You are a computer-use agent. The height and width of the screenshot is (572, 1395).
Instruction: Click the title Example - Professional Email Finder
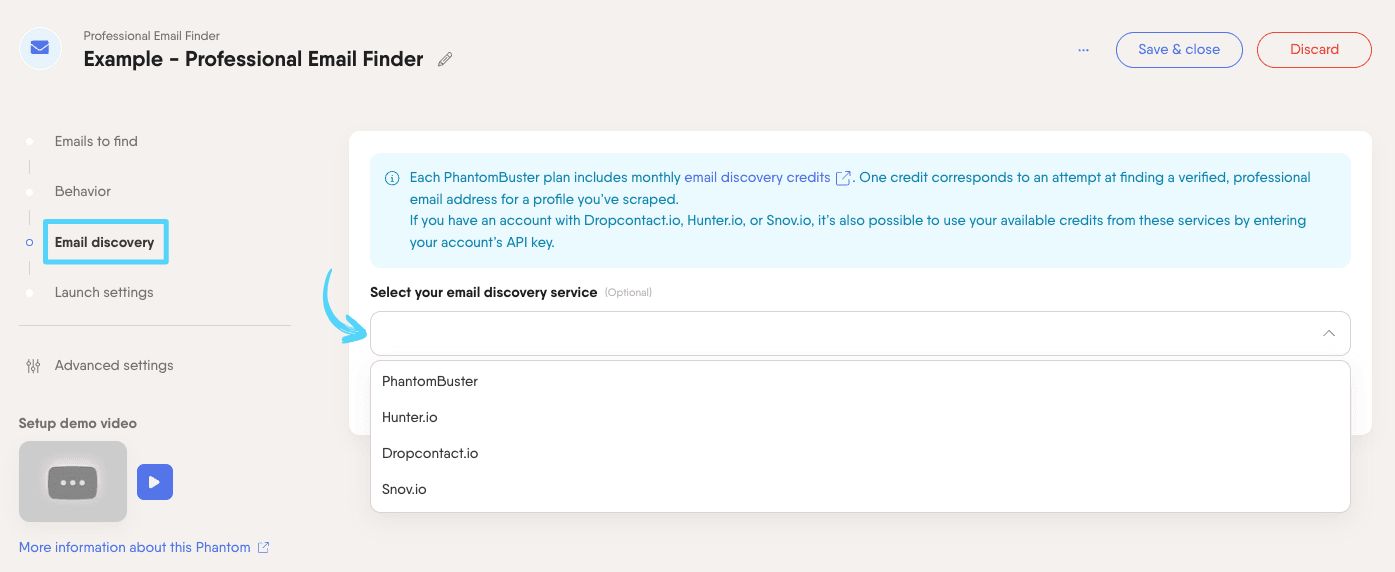click(254, 59)
